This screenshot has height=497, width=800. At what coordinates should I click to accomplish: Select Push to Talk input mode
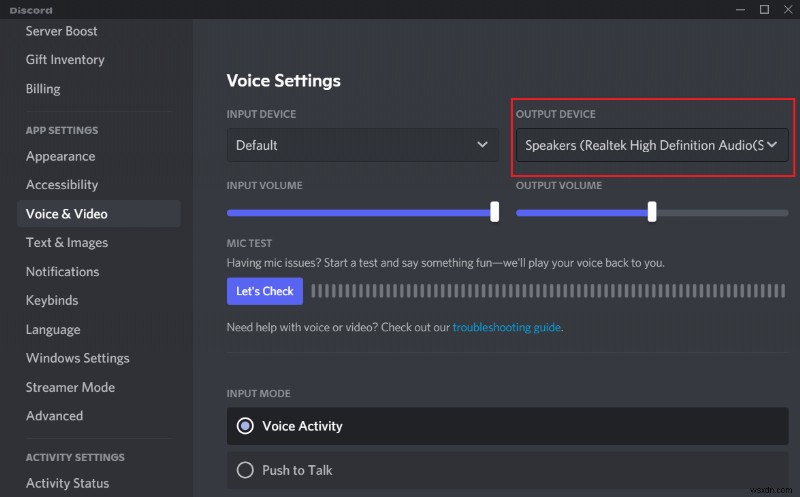[245, 470]
